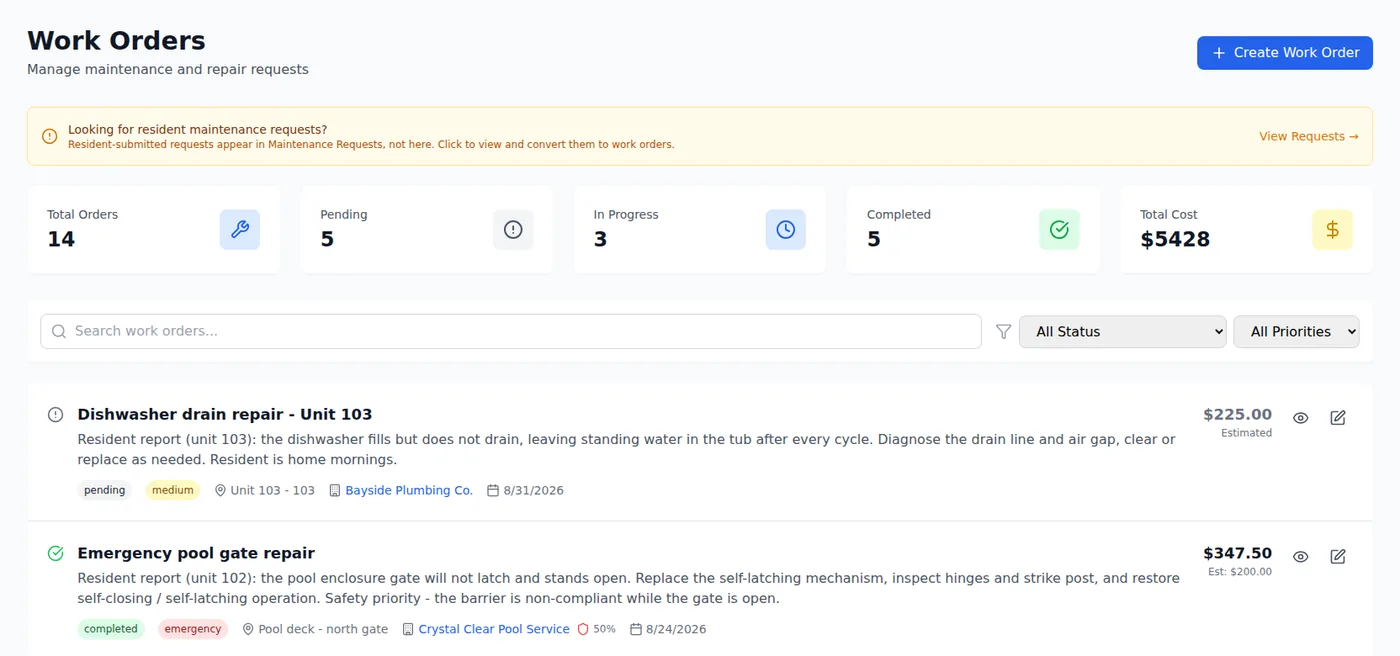The image size is (1400, 656).
Task: Click the completed status badge
Action: pos(111,630)
